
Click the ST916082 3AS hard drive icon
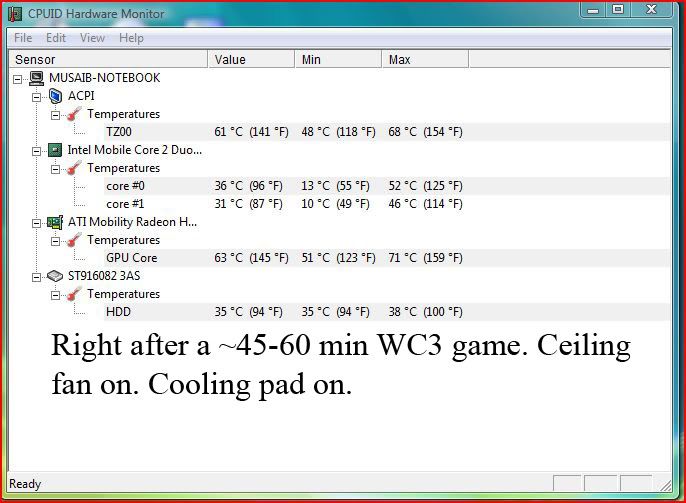tap(55, 276)
